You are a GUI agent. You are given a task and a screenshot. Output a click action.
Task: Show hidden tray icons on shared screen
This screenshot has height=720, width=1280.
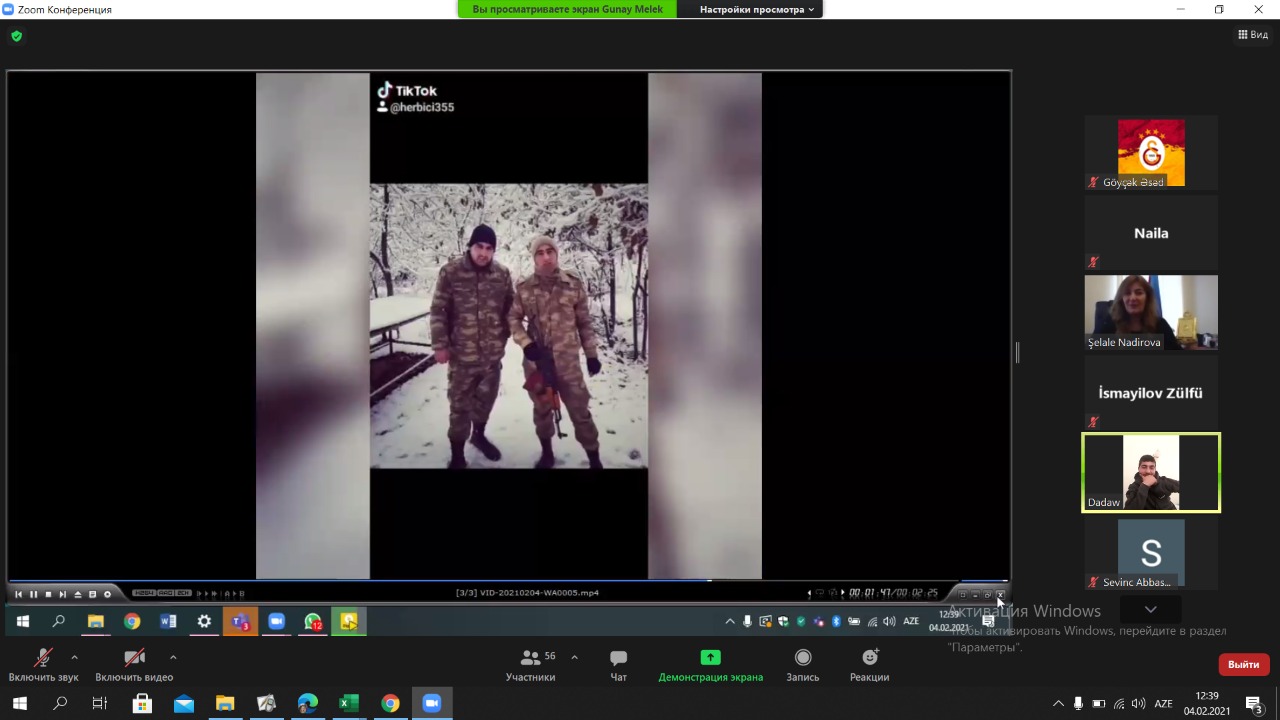[x=730, y=621]
